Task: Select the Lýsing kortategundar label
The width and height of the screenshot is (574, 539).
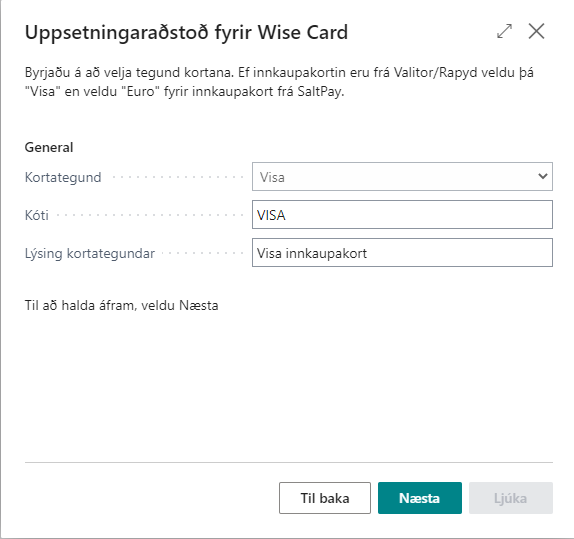Action: (x=90, y=253)
